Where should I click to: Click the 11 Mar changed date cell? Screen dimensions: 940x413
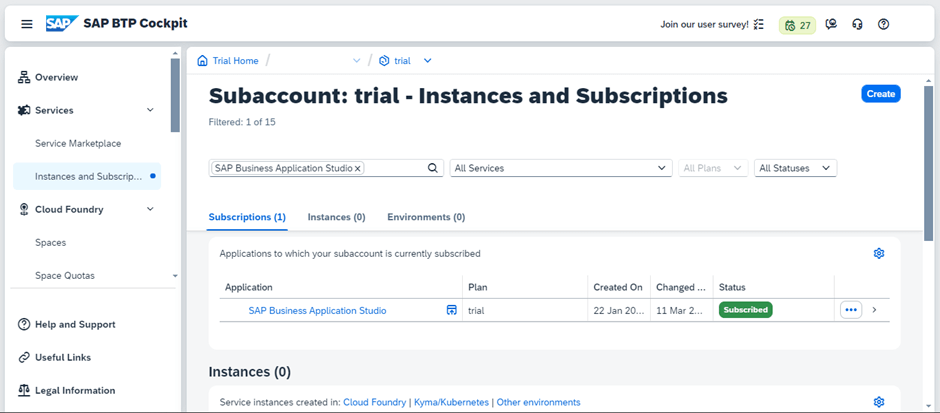point(682,310)
